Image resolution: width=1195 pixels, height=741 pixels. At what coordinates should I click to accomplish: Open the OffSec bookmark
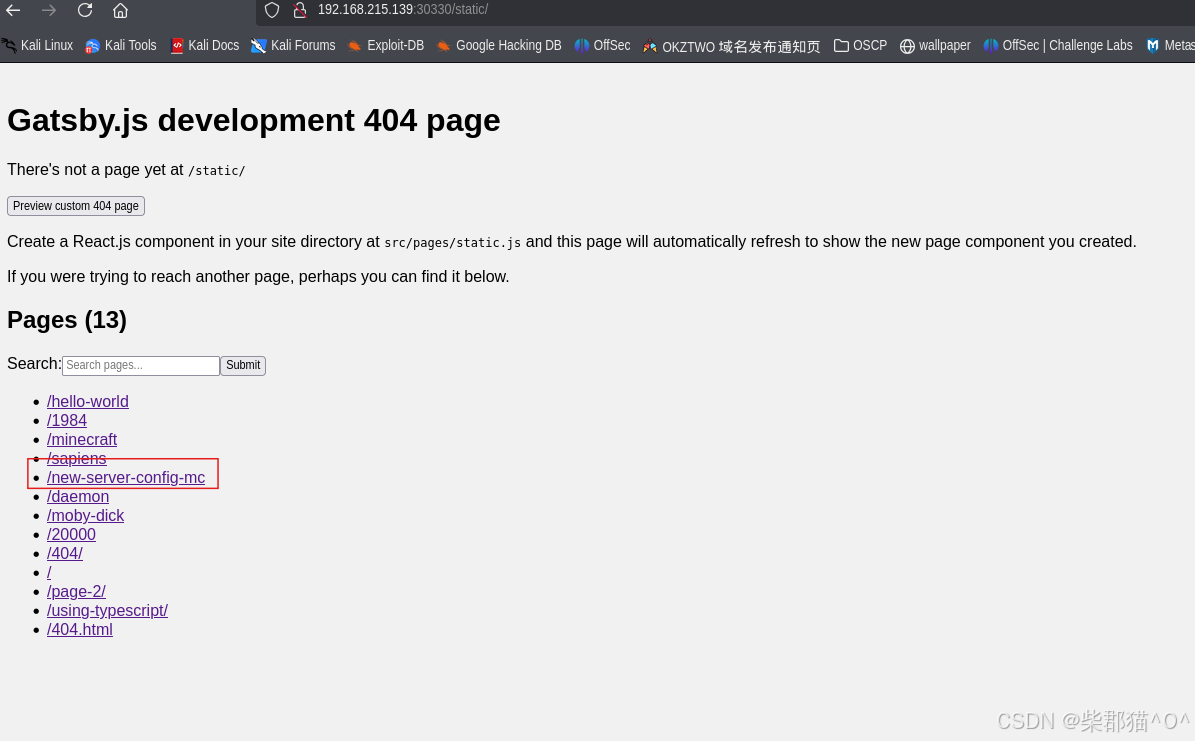point(602,46)
